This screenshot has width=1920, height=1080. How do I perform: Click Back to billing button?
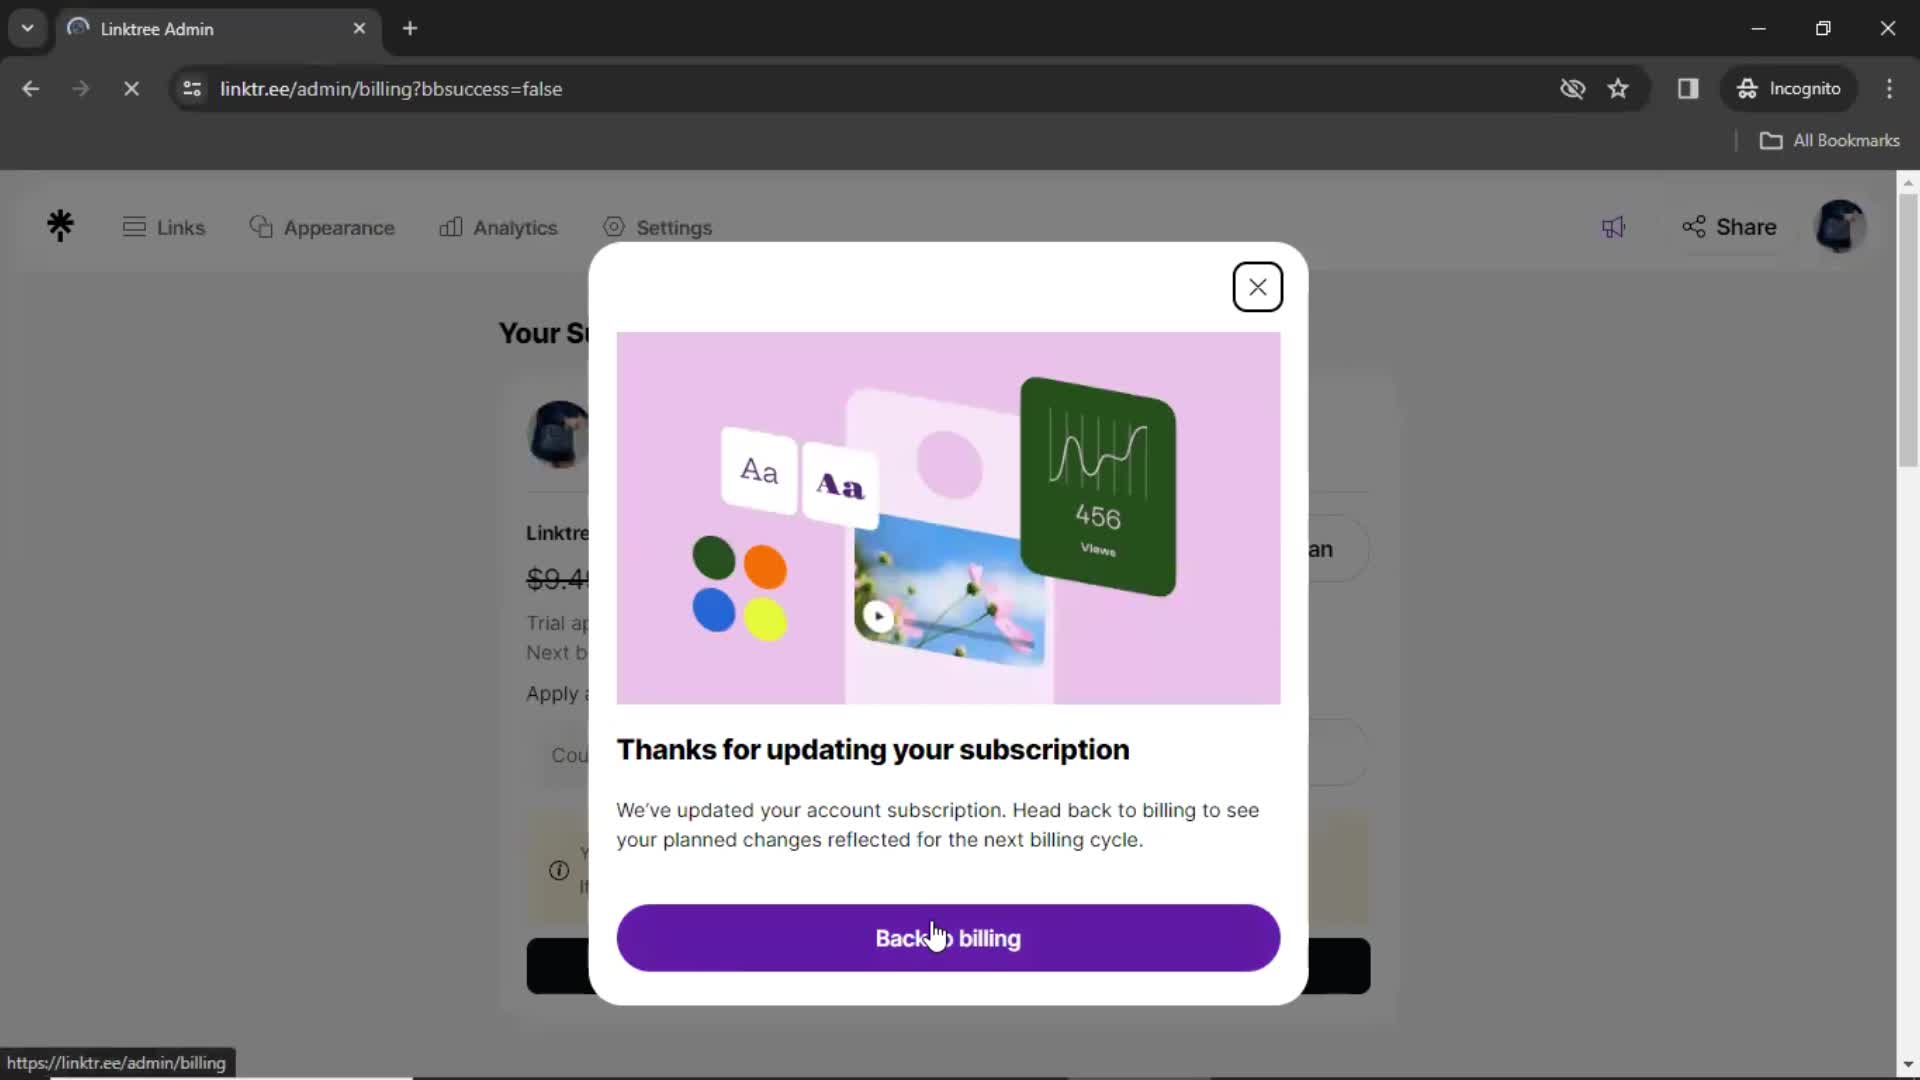click(948, 938)
